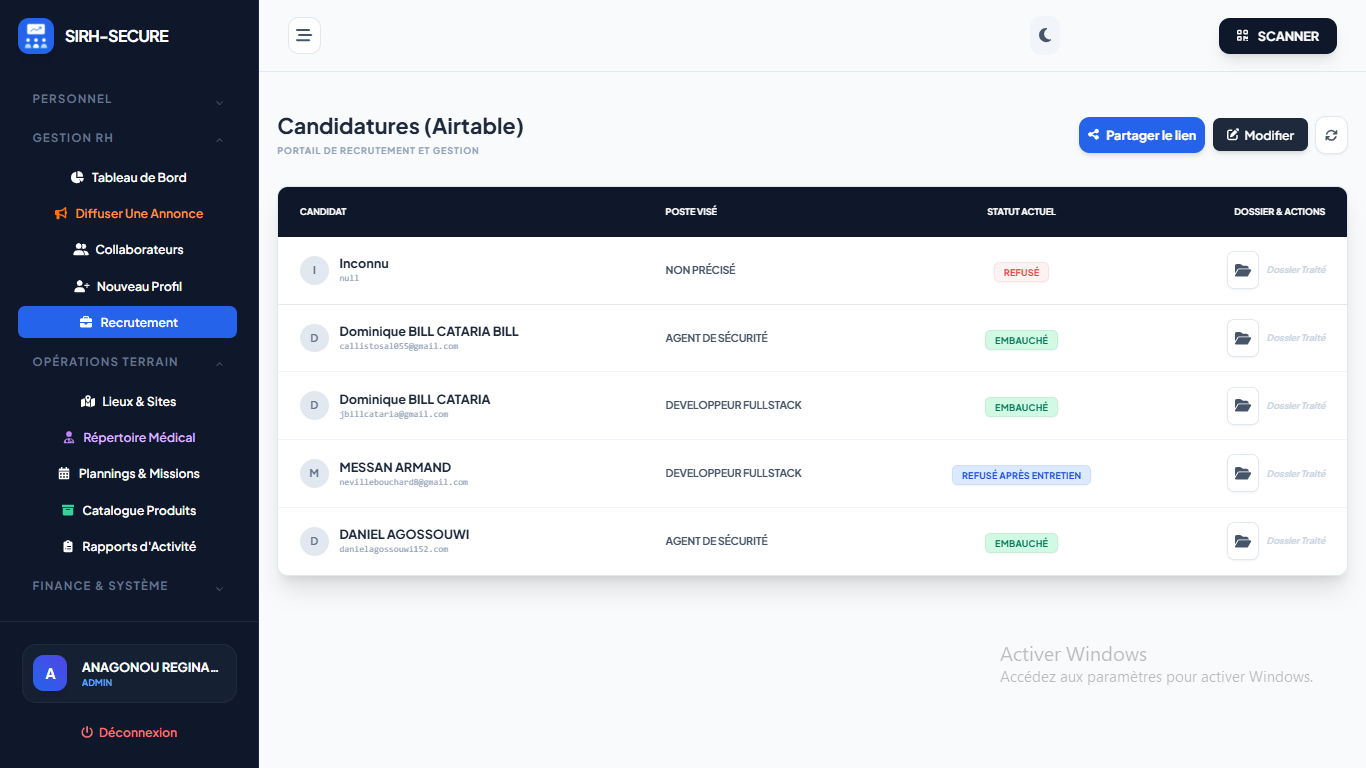Refresh the candidatures list with the sync icon
1366x768 pixels.
(x=1331, y=135)
